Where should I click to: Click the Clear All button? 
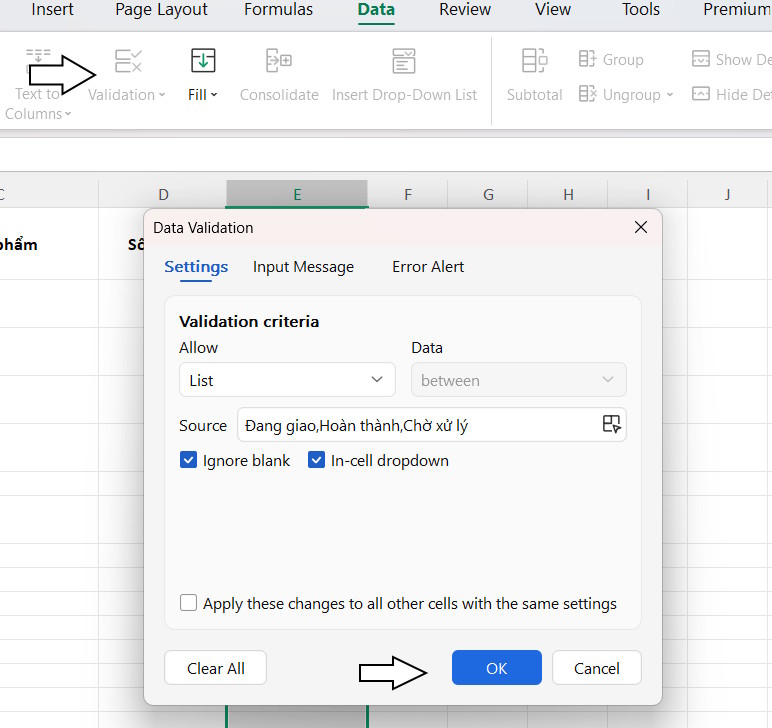[215, 668]
